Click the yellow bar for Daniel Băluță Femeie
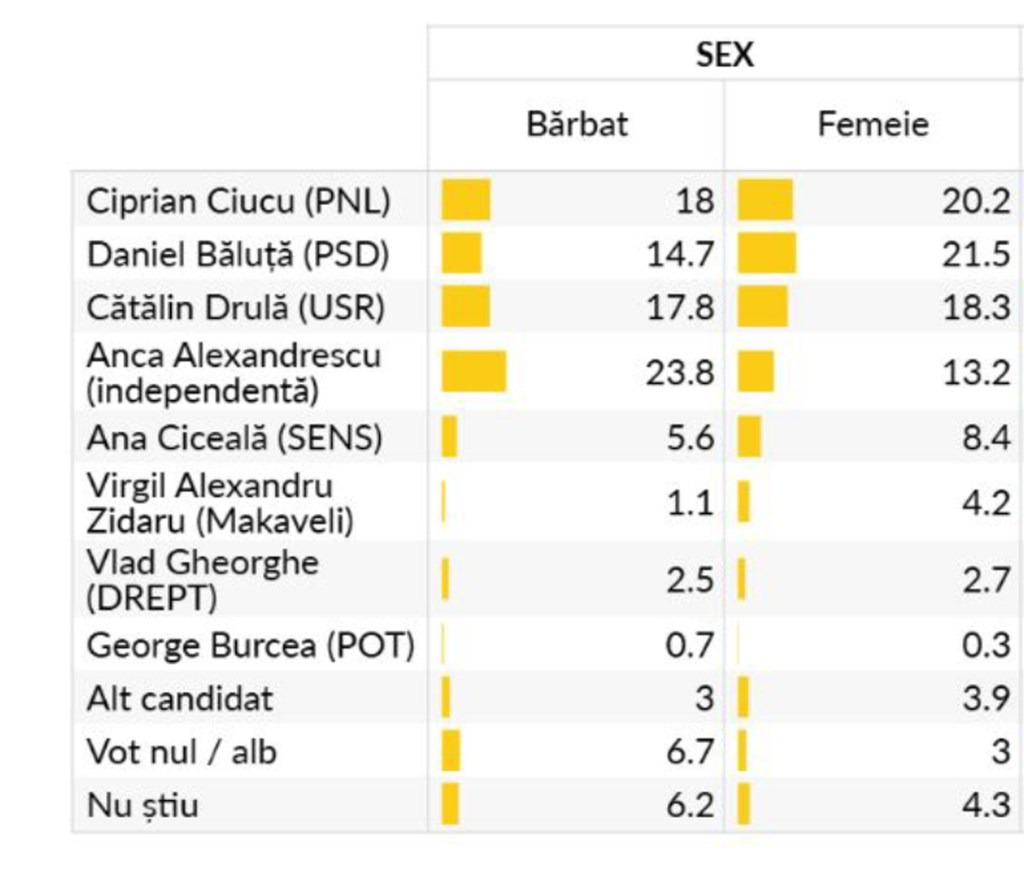This screenshot has width=1024, height=869. coord(767,254)
